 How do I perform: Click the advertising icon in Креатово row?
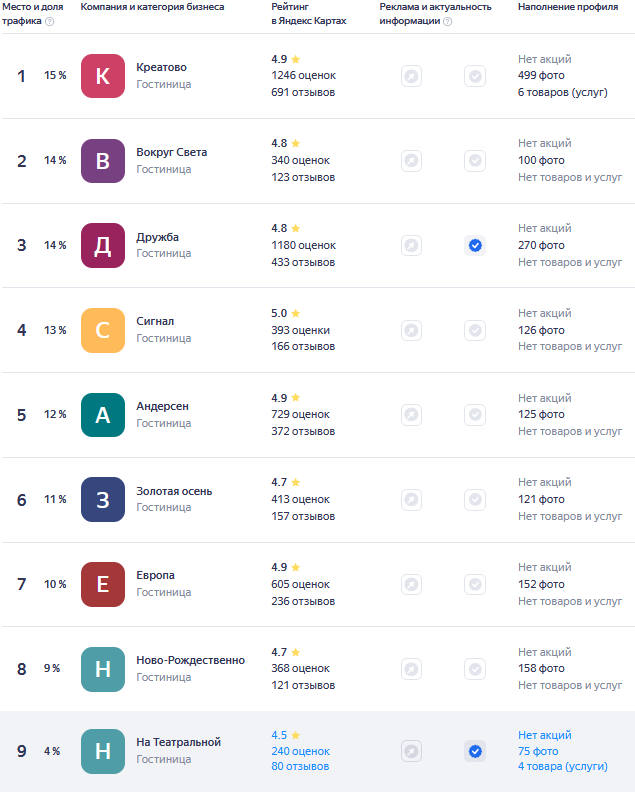click(412, 76)
